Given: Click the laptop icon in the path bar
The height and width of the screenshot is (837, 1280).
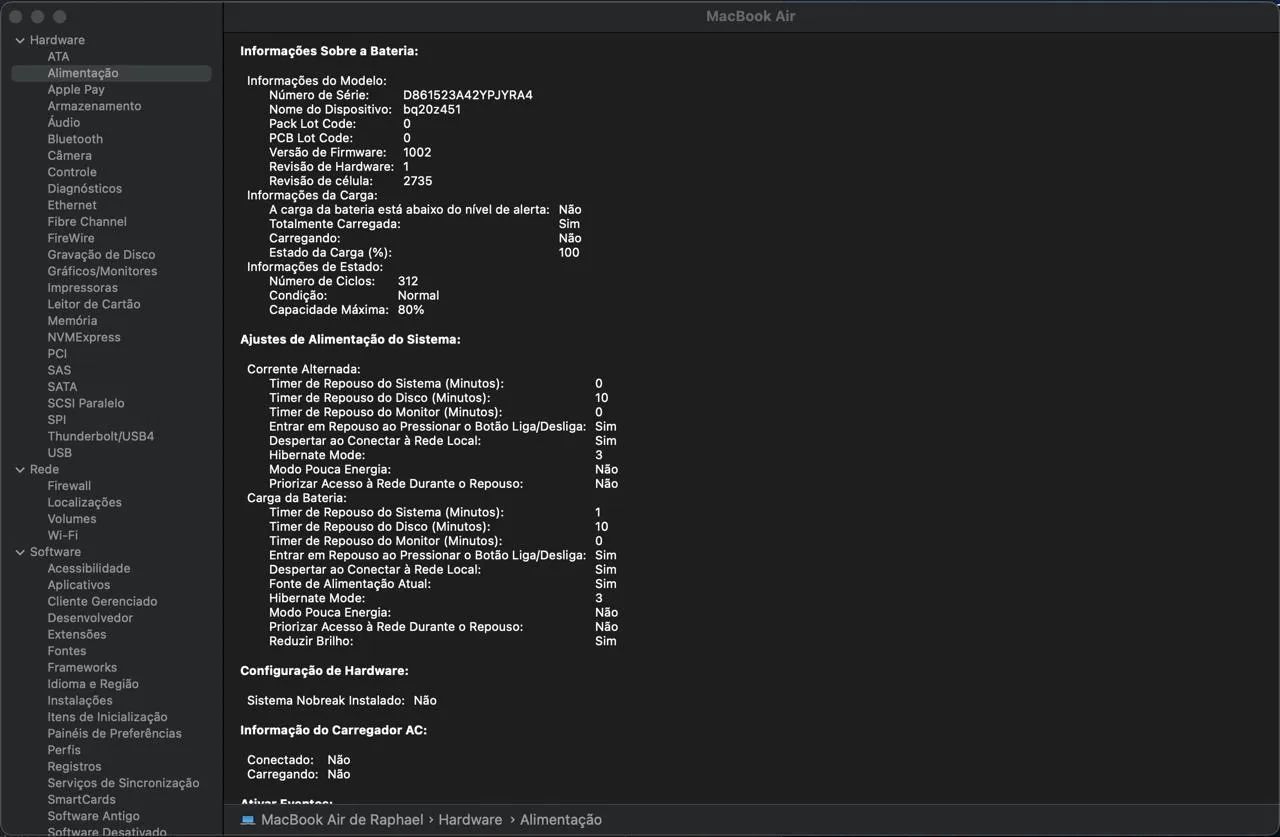Looking at the screenshot, I should click(248, 820).
